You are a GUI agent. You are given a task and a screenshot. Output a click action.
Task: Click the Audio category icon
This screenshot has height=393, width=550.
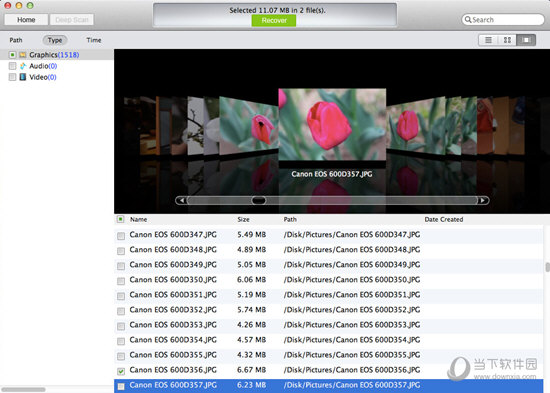point(23,66)
